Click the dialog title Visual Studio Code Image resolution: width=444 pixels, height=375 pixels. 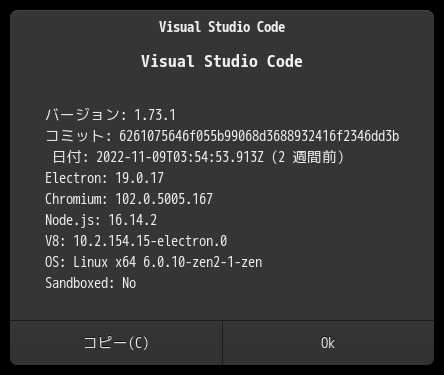(222, 27)
